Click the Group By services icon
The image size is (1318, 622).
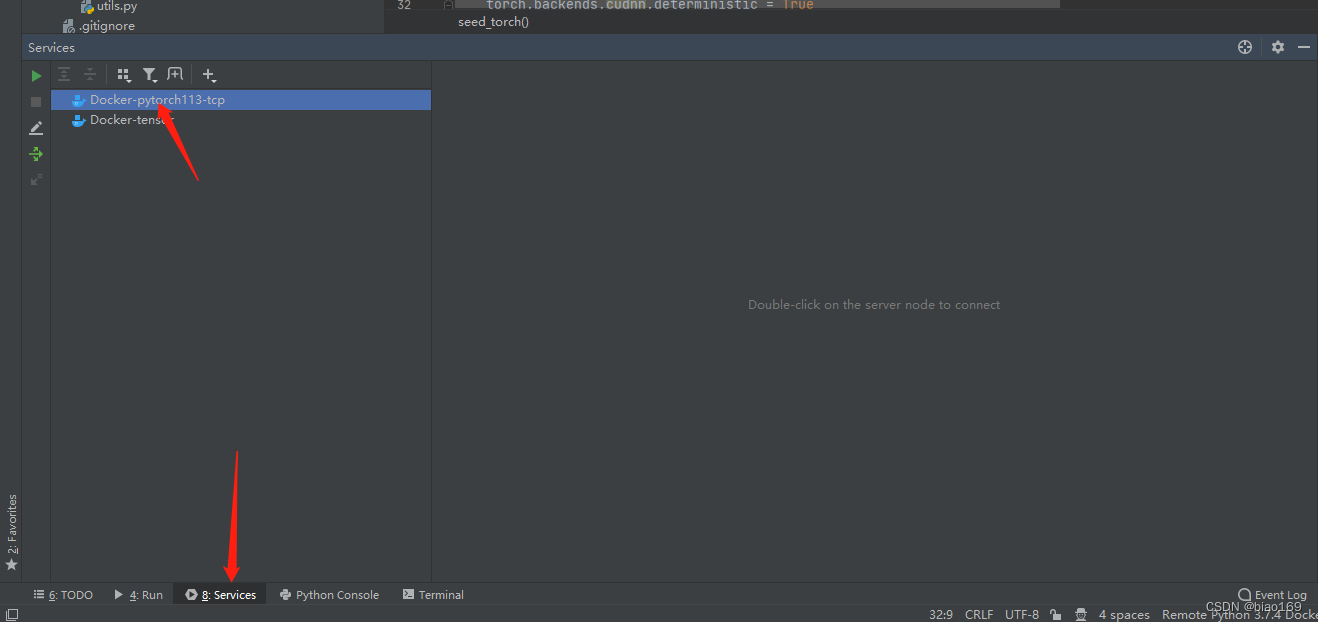123,74
